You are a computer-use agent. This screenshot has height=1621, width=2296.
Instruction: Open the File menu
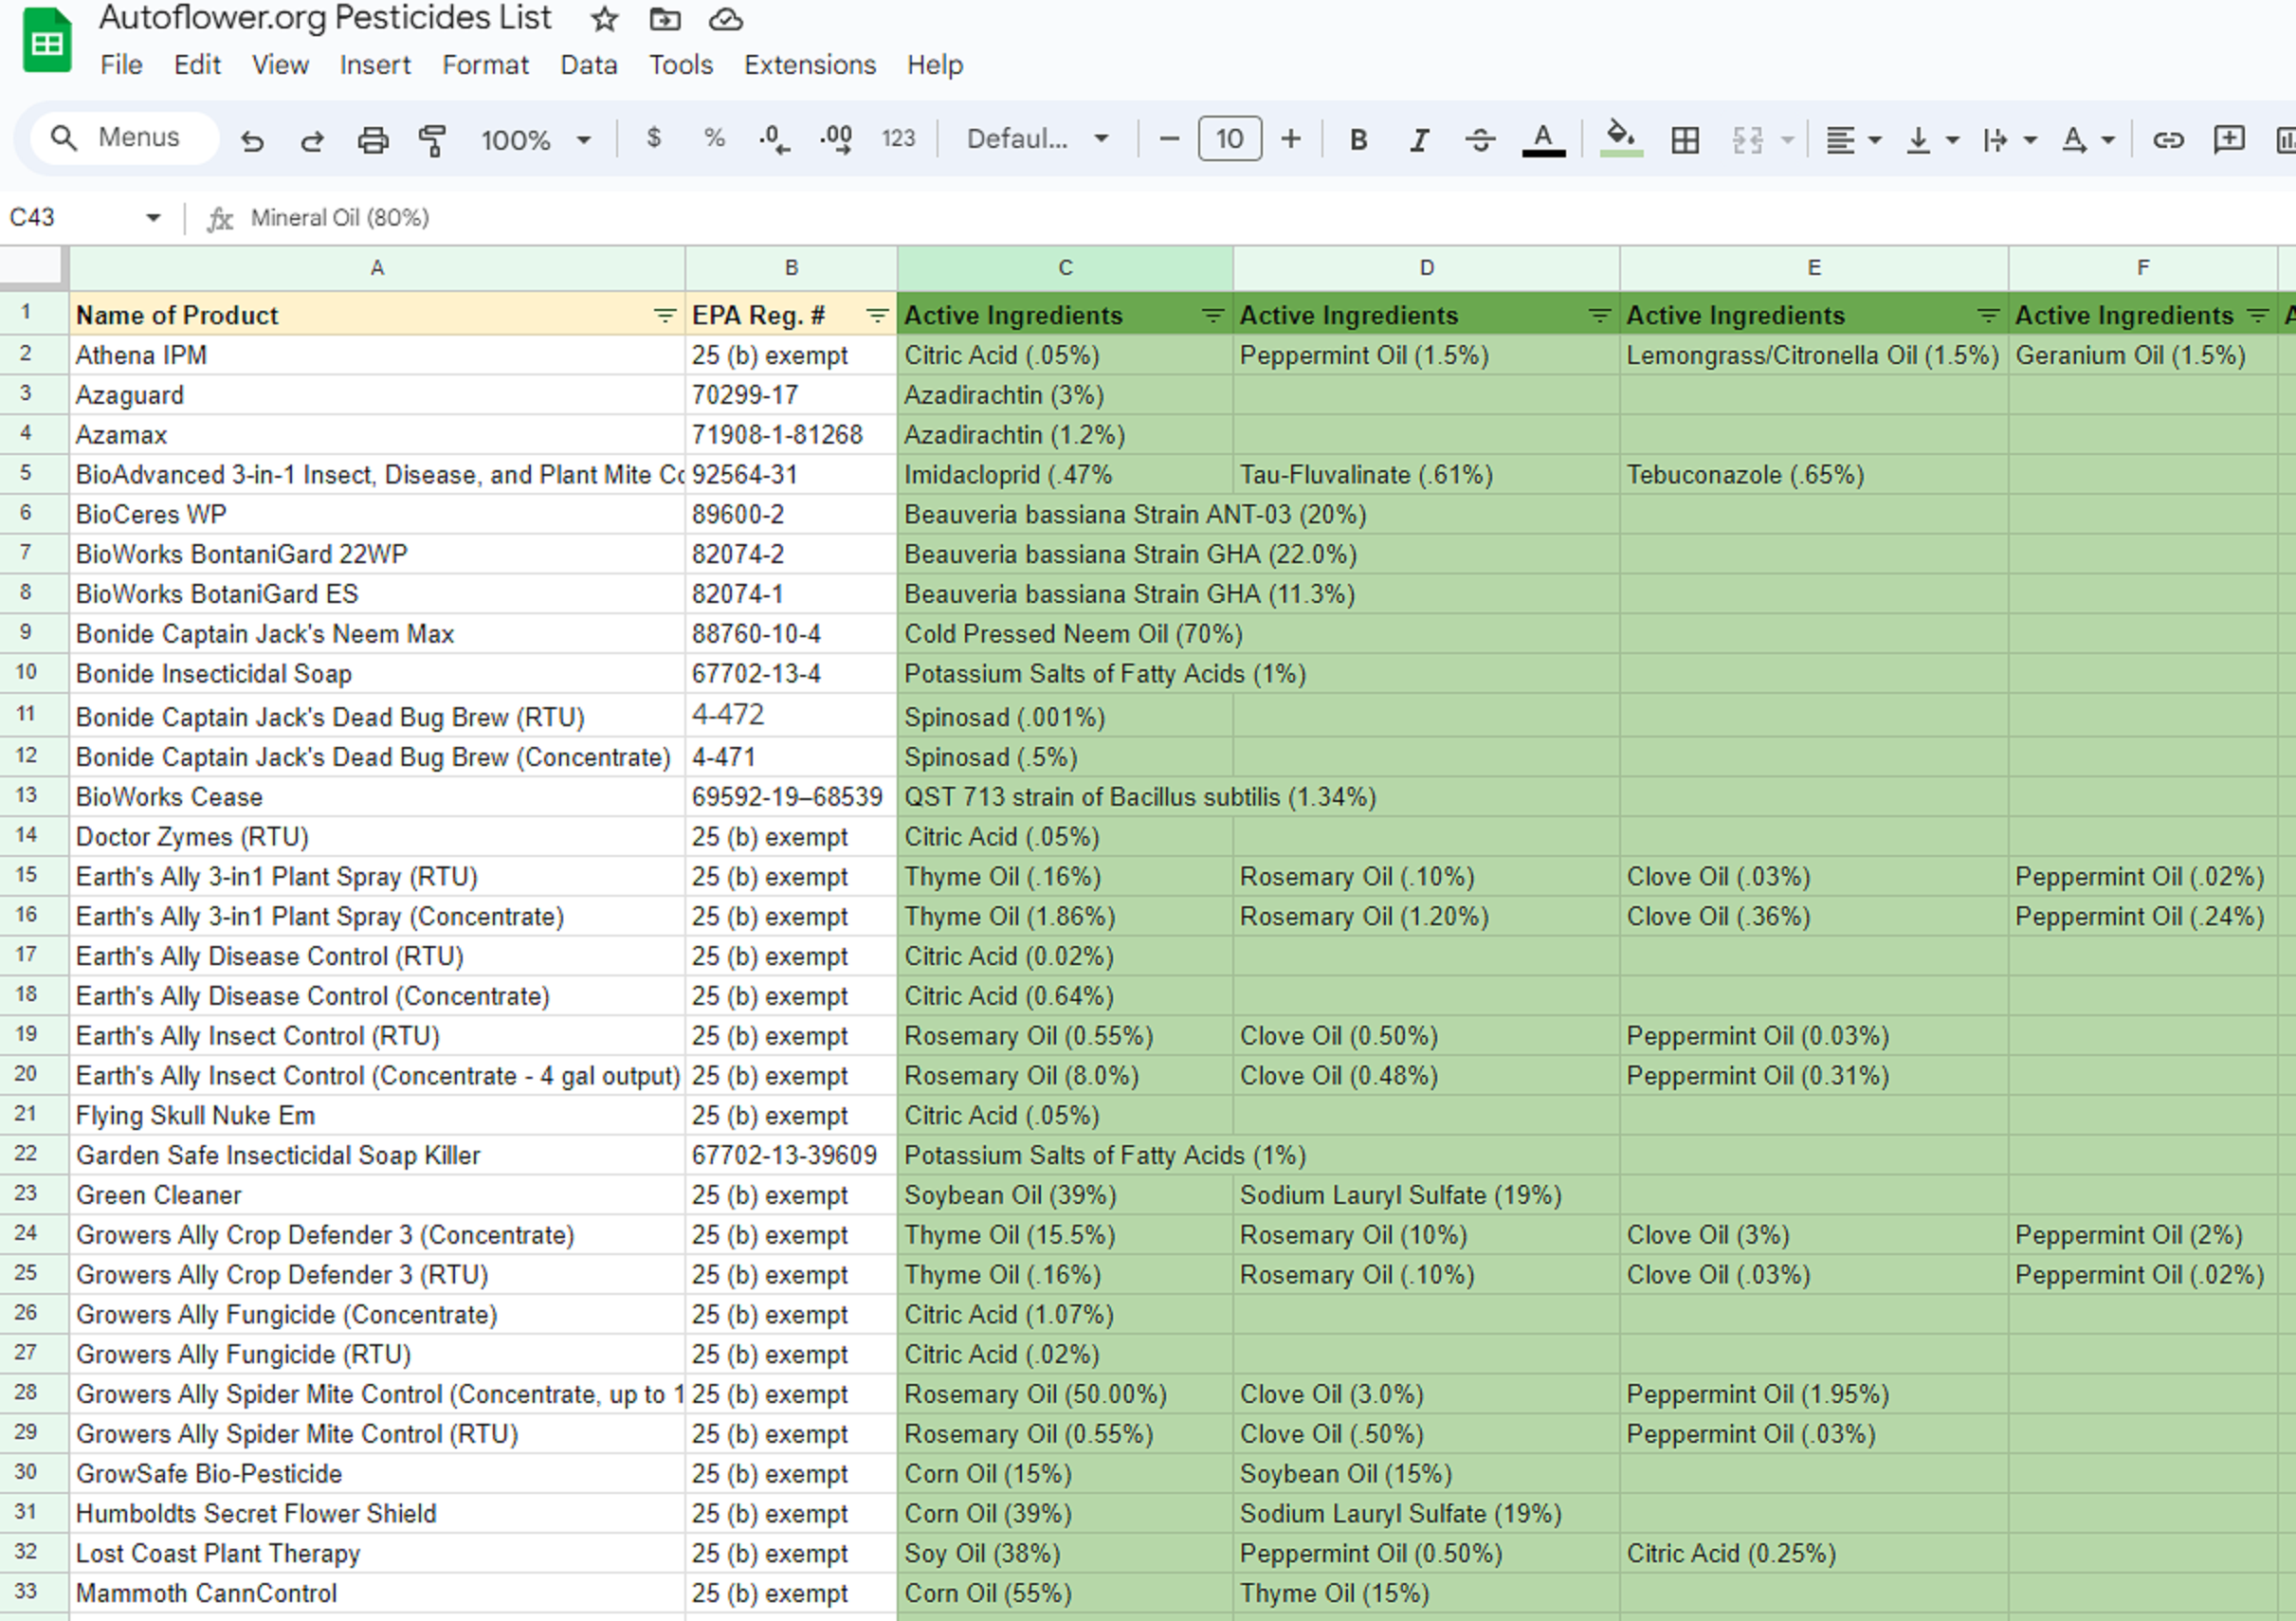point(121,65)
